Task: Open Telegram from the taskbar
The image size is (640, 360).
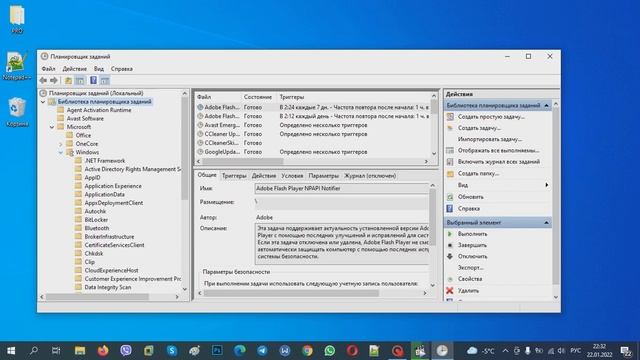Action: click(262, 351)
